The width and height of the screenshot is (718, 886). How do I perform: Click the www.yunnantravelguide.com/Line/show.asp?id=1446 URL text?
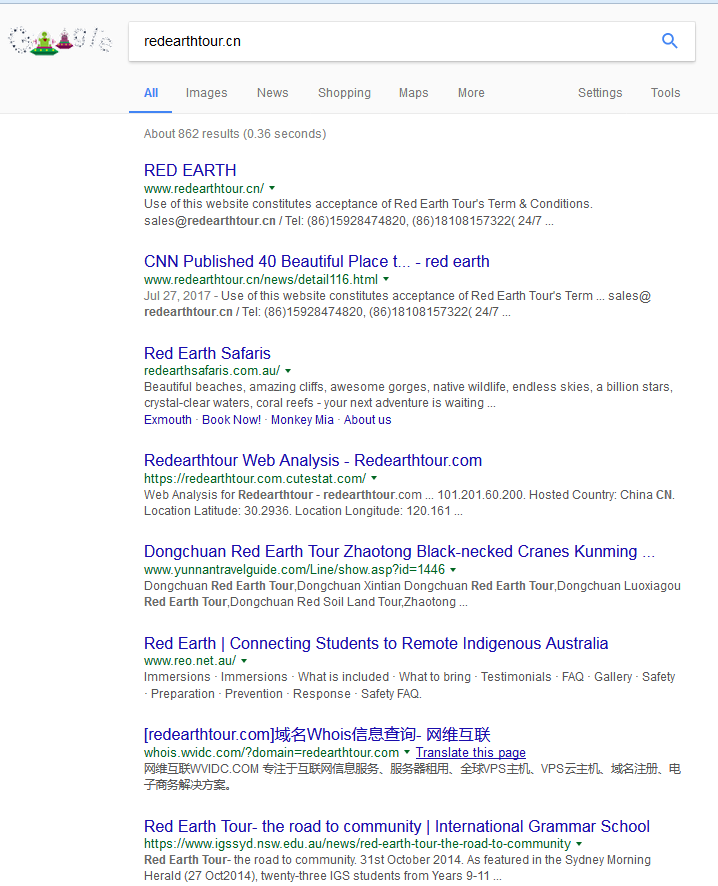pyautogui.click(x=294, y=570)
